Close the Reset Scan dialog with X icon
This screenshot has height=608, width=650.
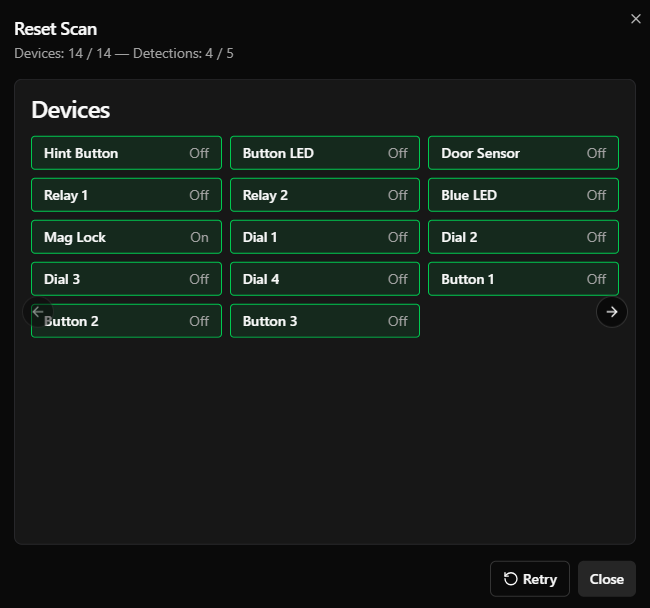point(635,19)
